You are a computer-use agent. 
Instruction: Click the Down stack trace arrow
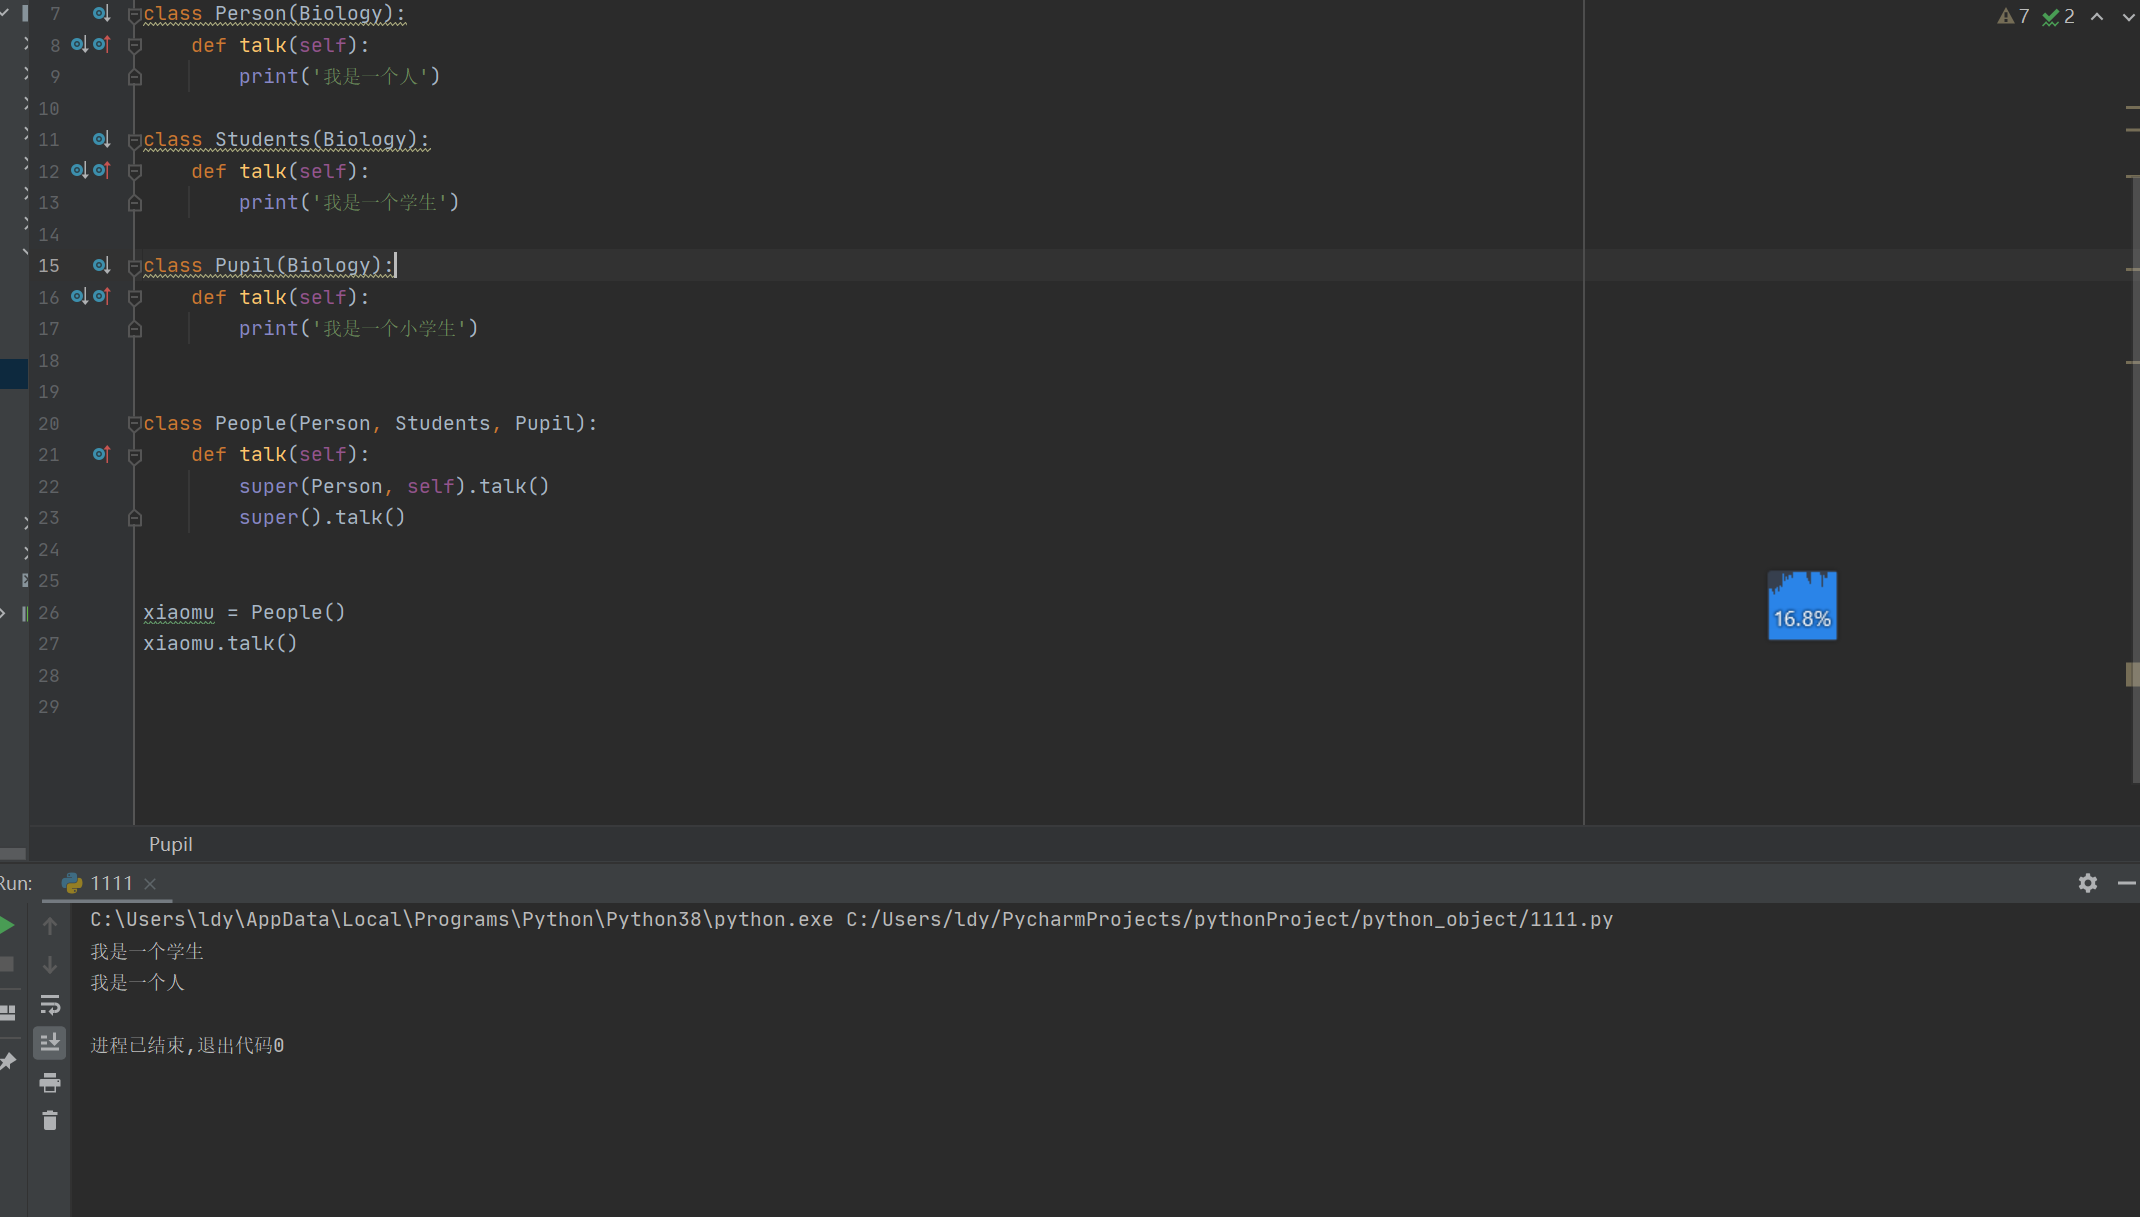50,965
